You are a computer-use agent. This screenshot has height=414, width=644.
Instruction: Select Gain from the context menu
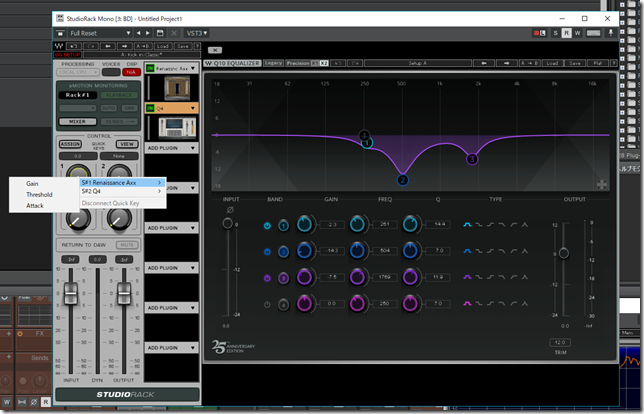tap(33, 184)
